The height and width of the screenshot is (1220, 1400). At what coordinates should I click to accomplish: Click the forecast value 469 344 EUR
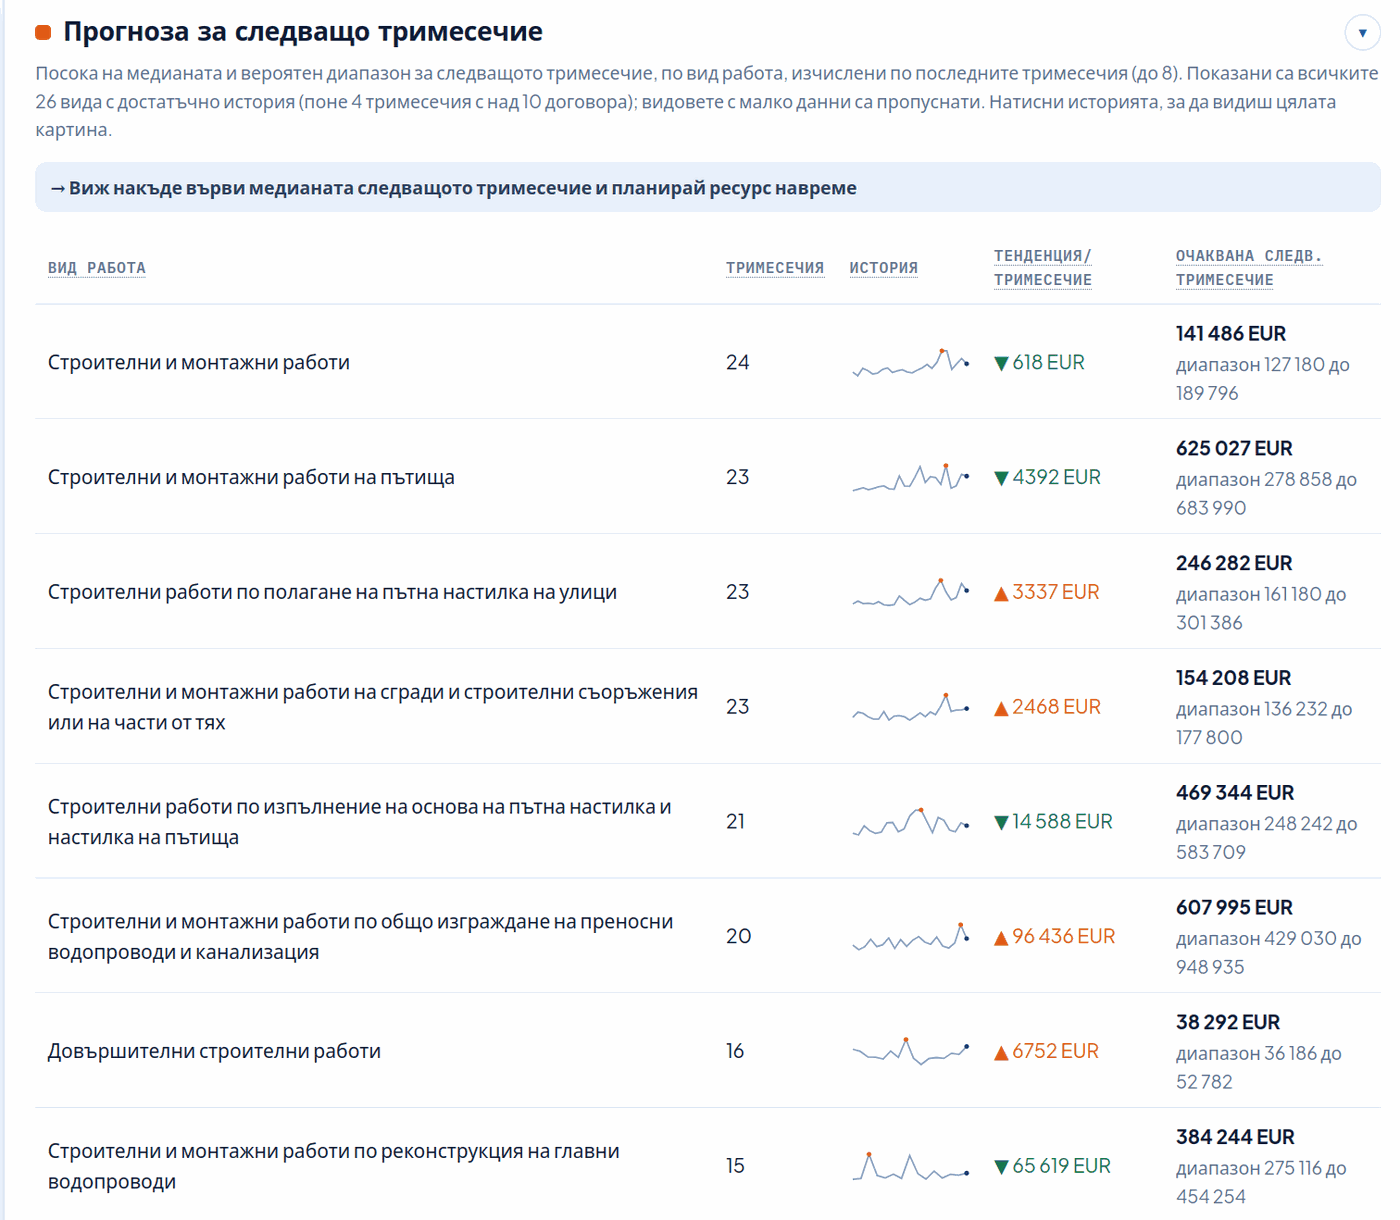(x=1235, y=793)
